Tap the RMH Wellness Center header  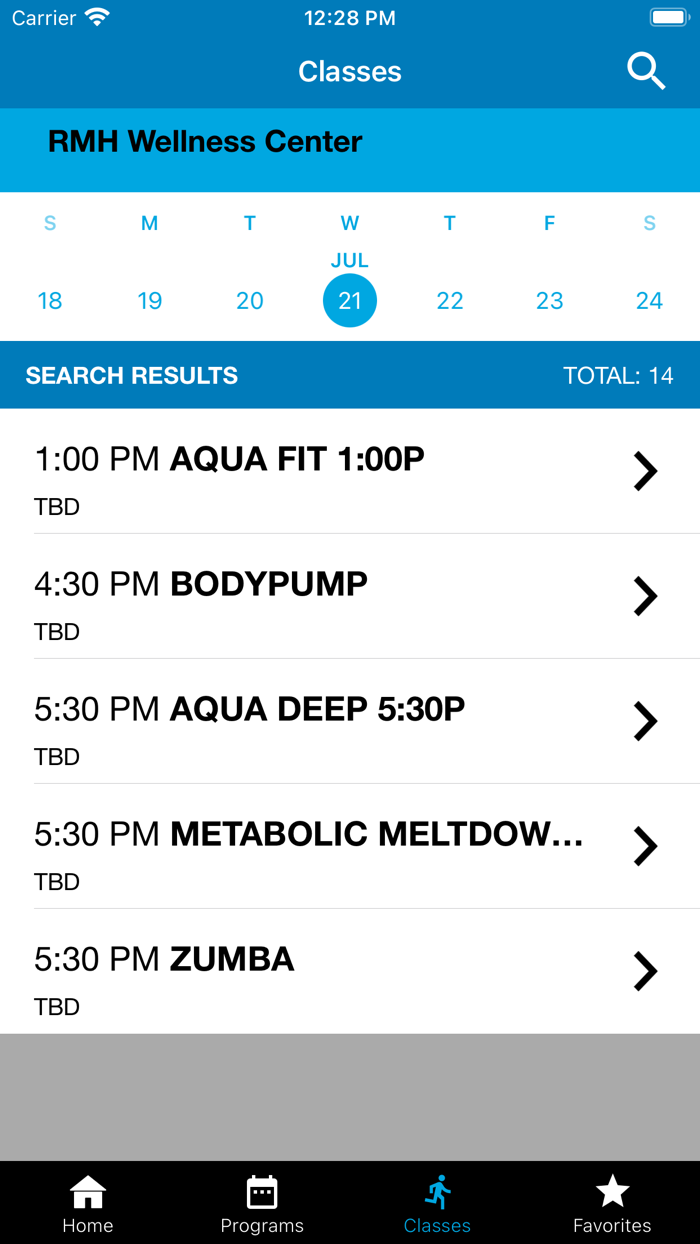[x=205, y=142]
